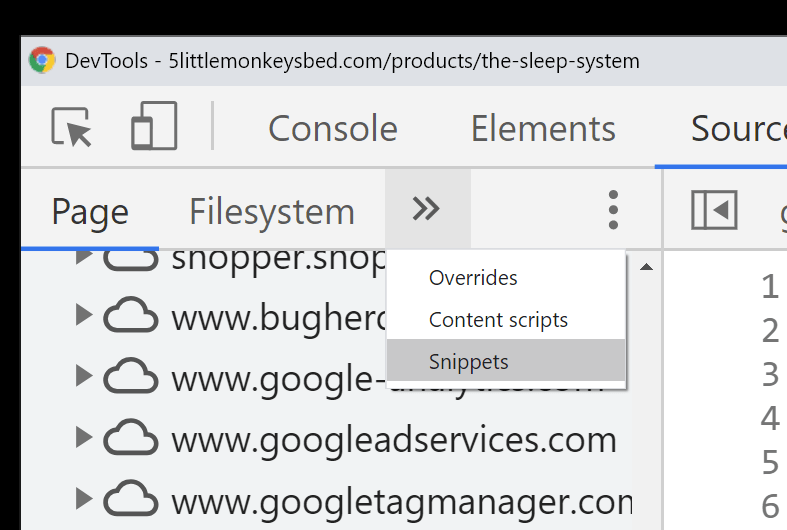Viewport: 787px width, 530px height.
Task: Hide the navigator sidebar pane
Action: pyautogui.click(x=714, y=210)
